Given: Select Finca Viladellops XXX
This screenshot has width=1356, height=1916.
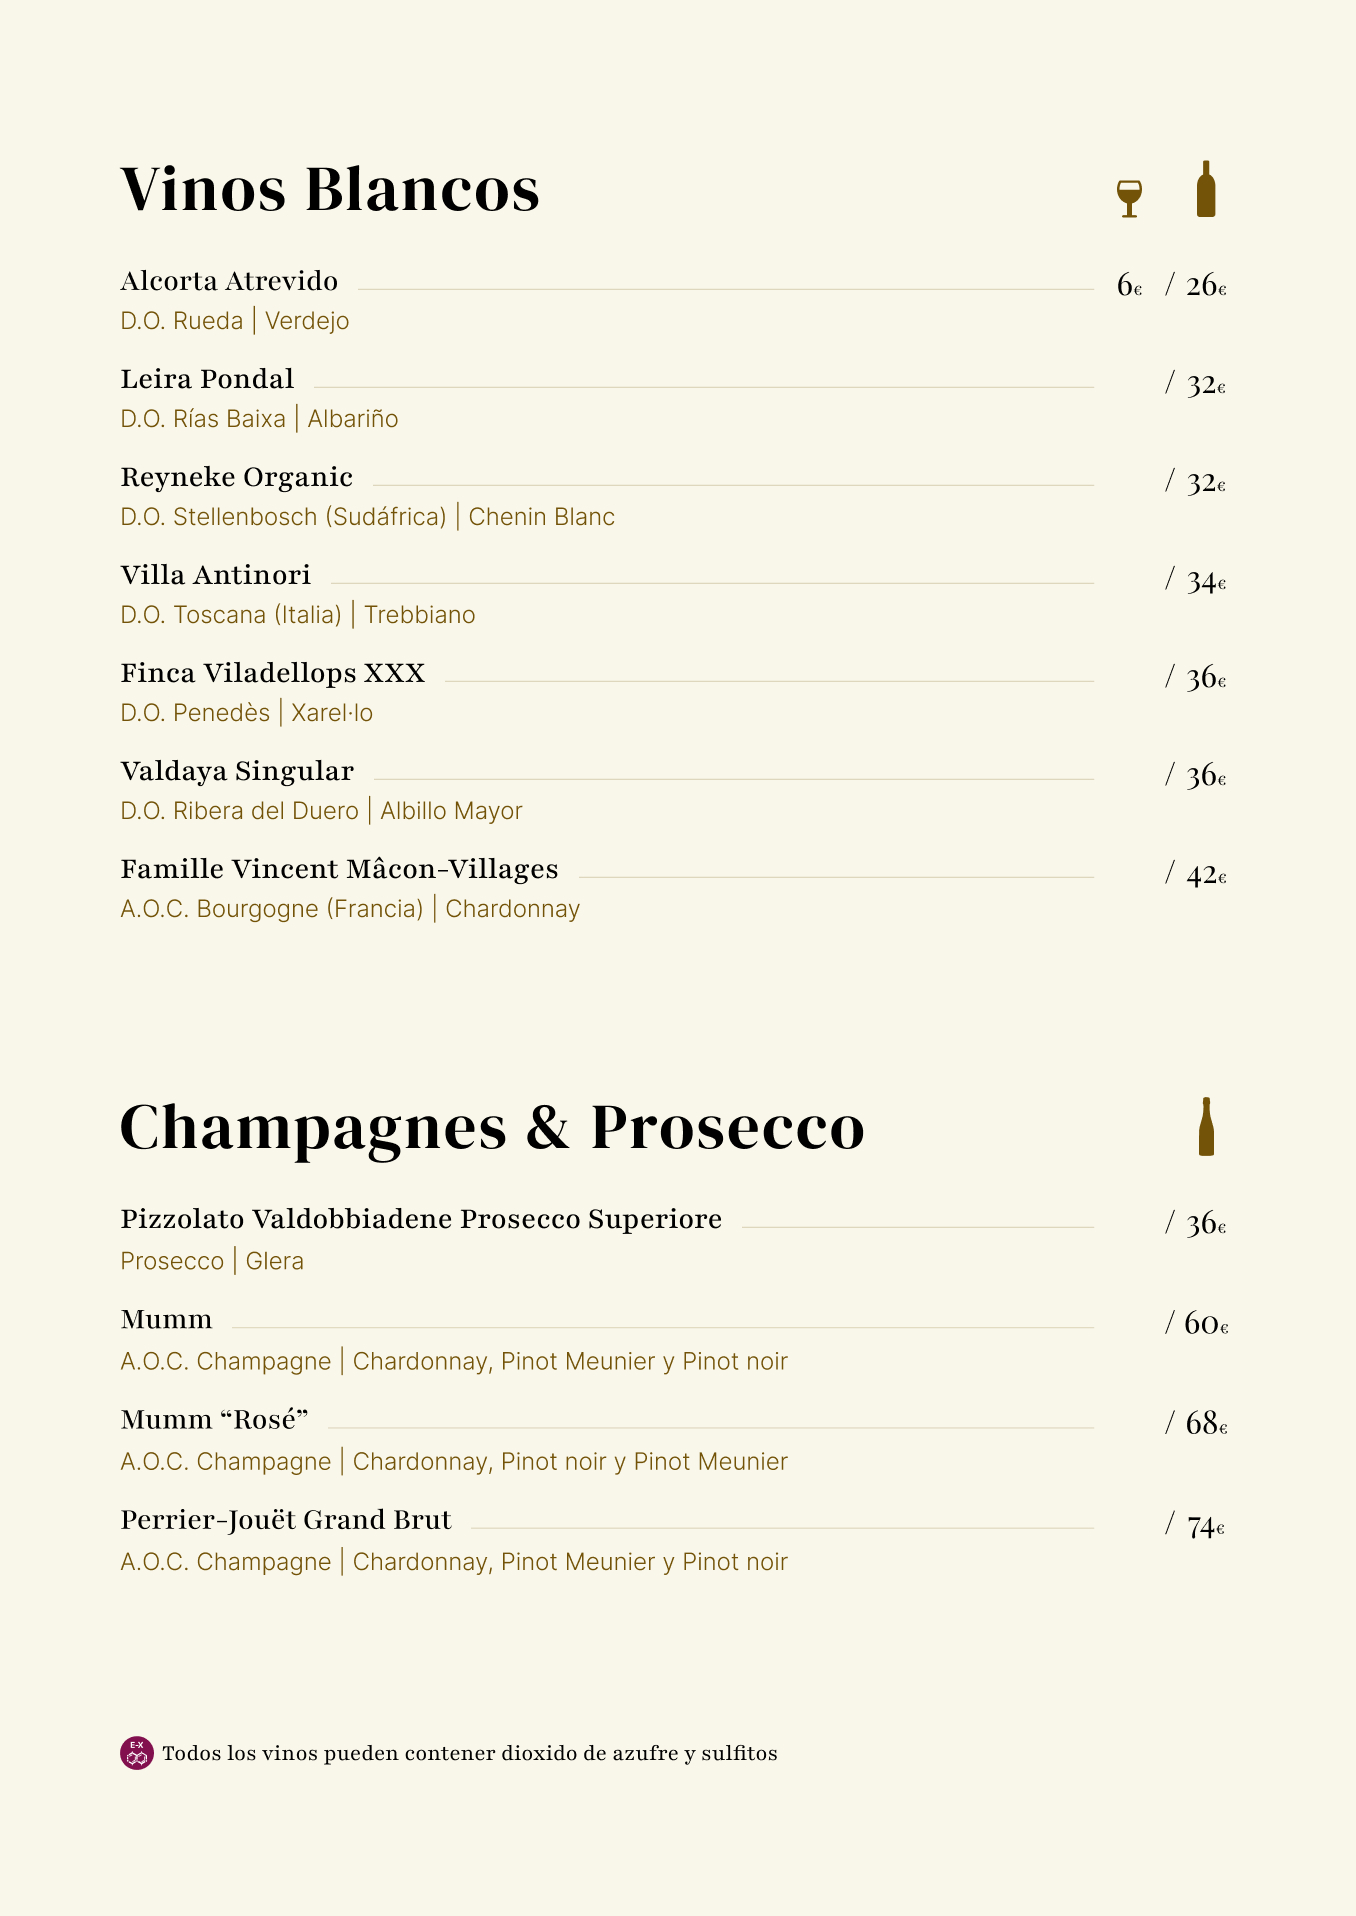Looking at the screenshot, I should pos(273,673).
